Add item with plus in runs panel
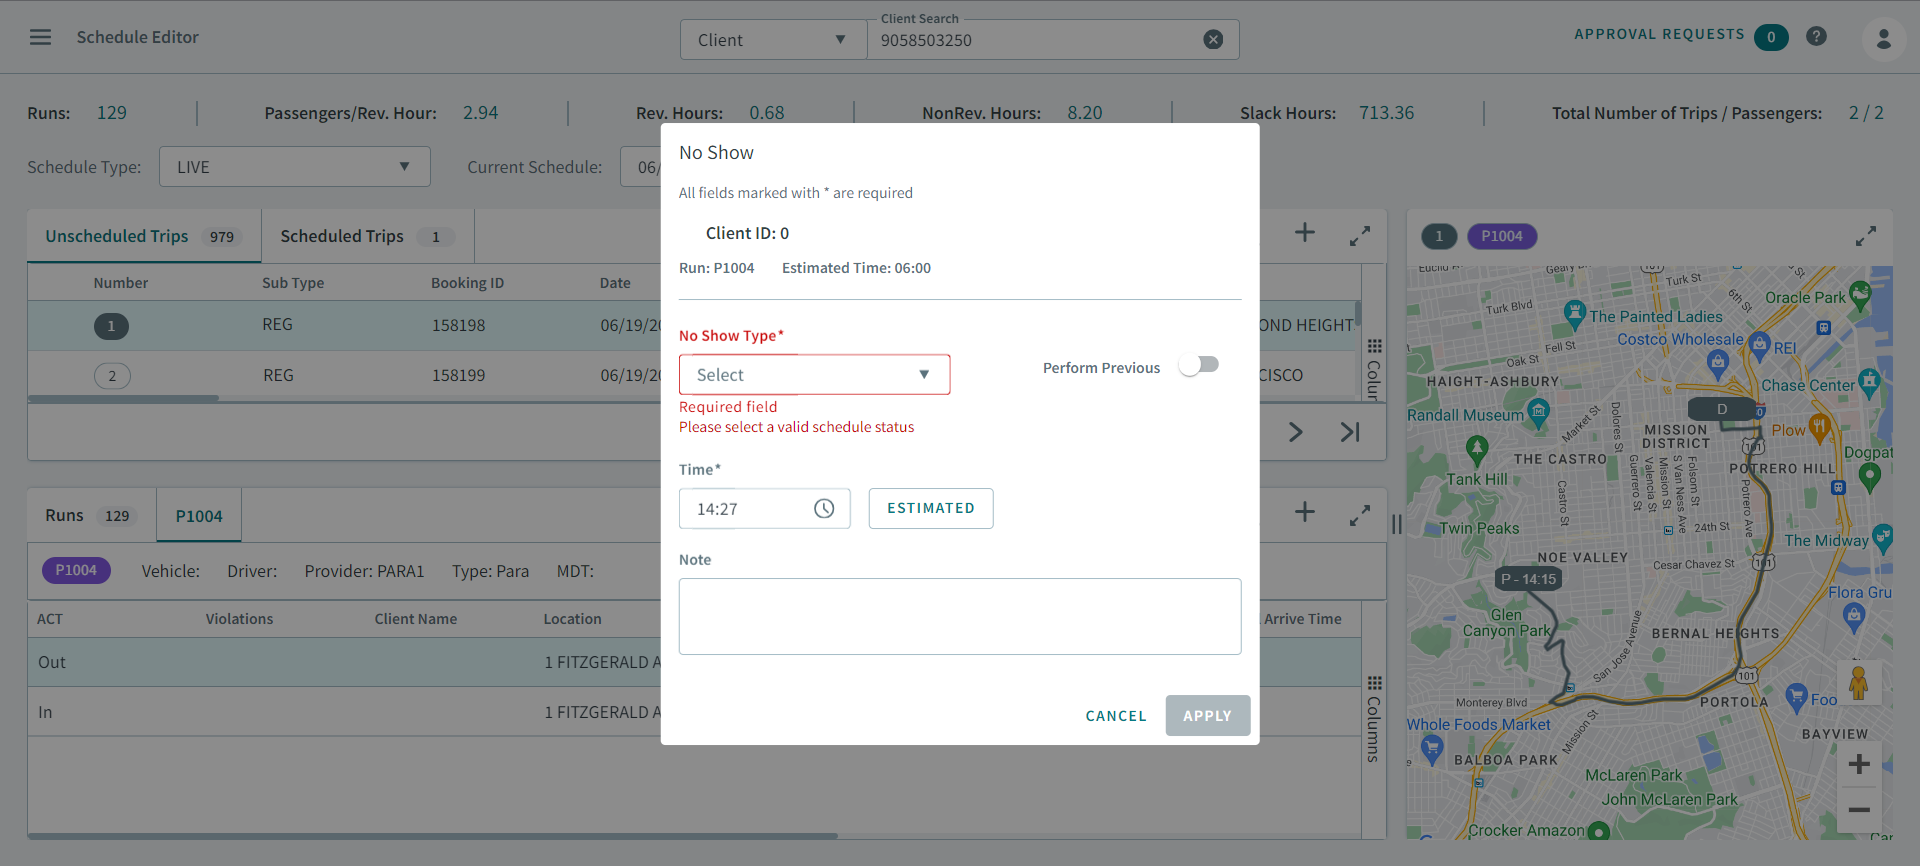1920x866 pixels. (1305, 512)
